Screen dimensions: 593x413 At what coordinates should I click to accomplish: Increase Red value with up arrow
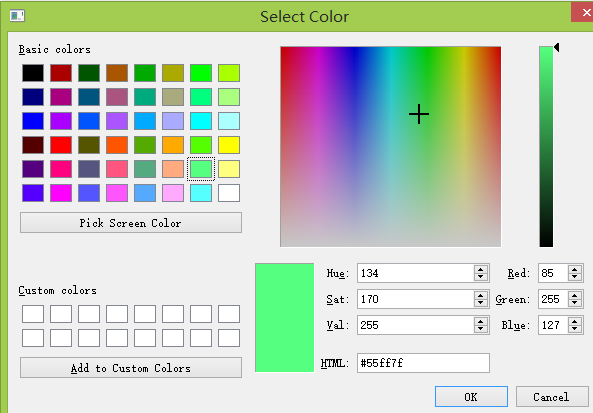[x=574, y=270]
